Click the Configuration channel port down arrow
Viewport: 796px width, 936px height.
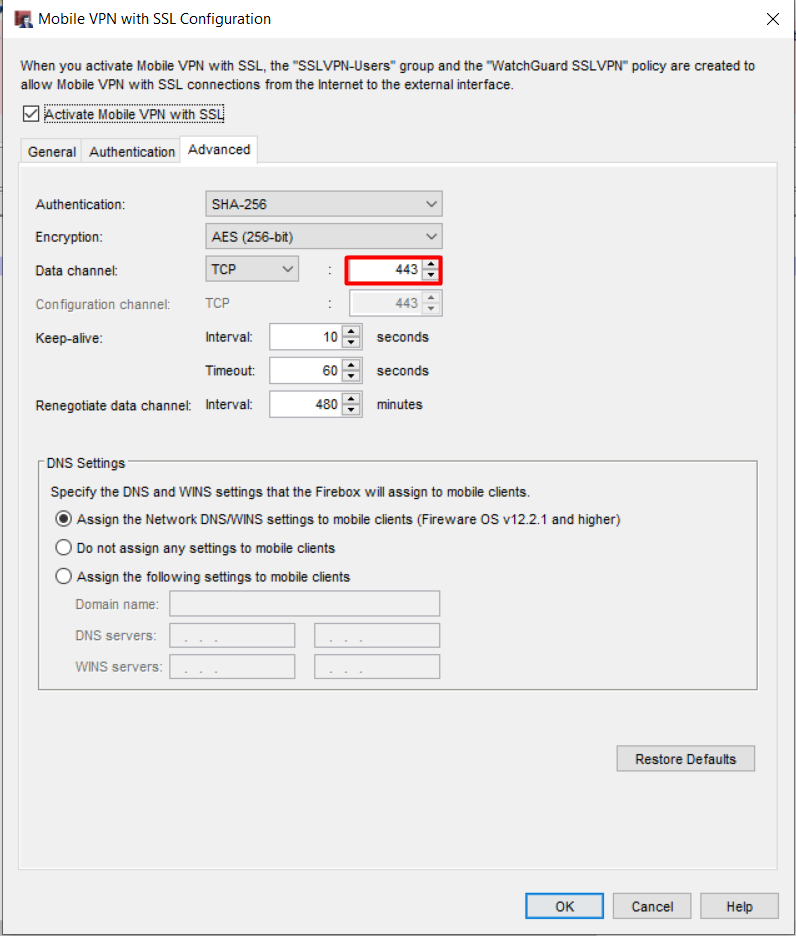(x=431, y=309)
